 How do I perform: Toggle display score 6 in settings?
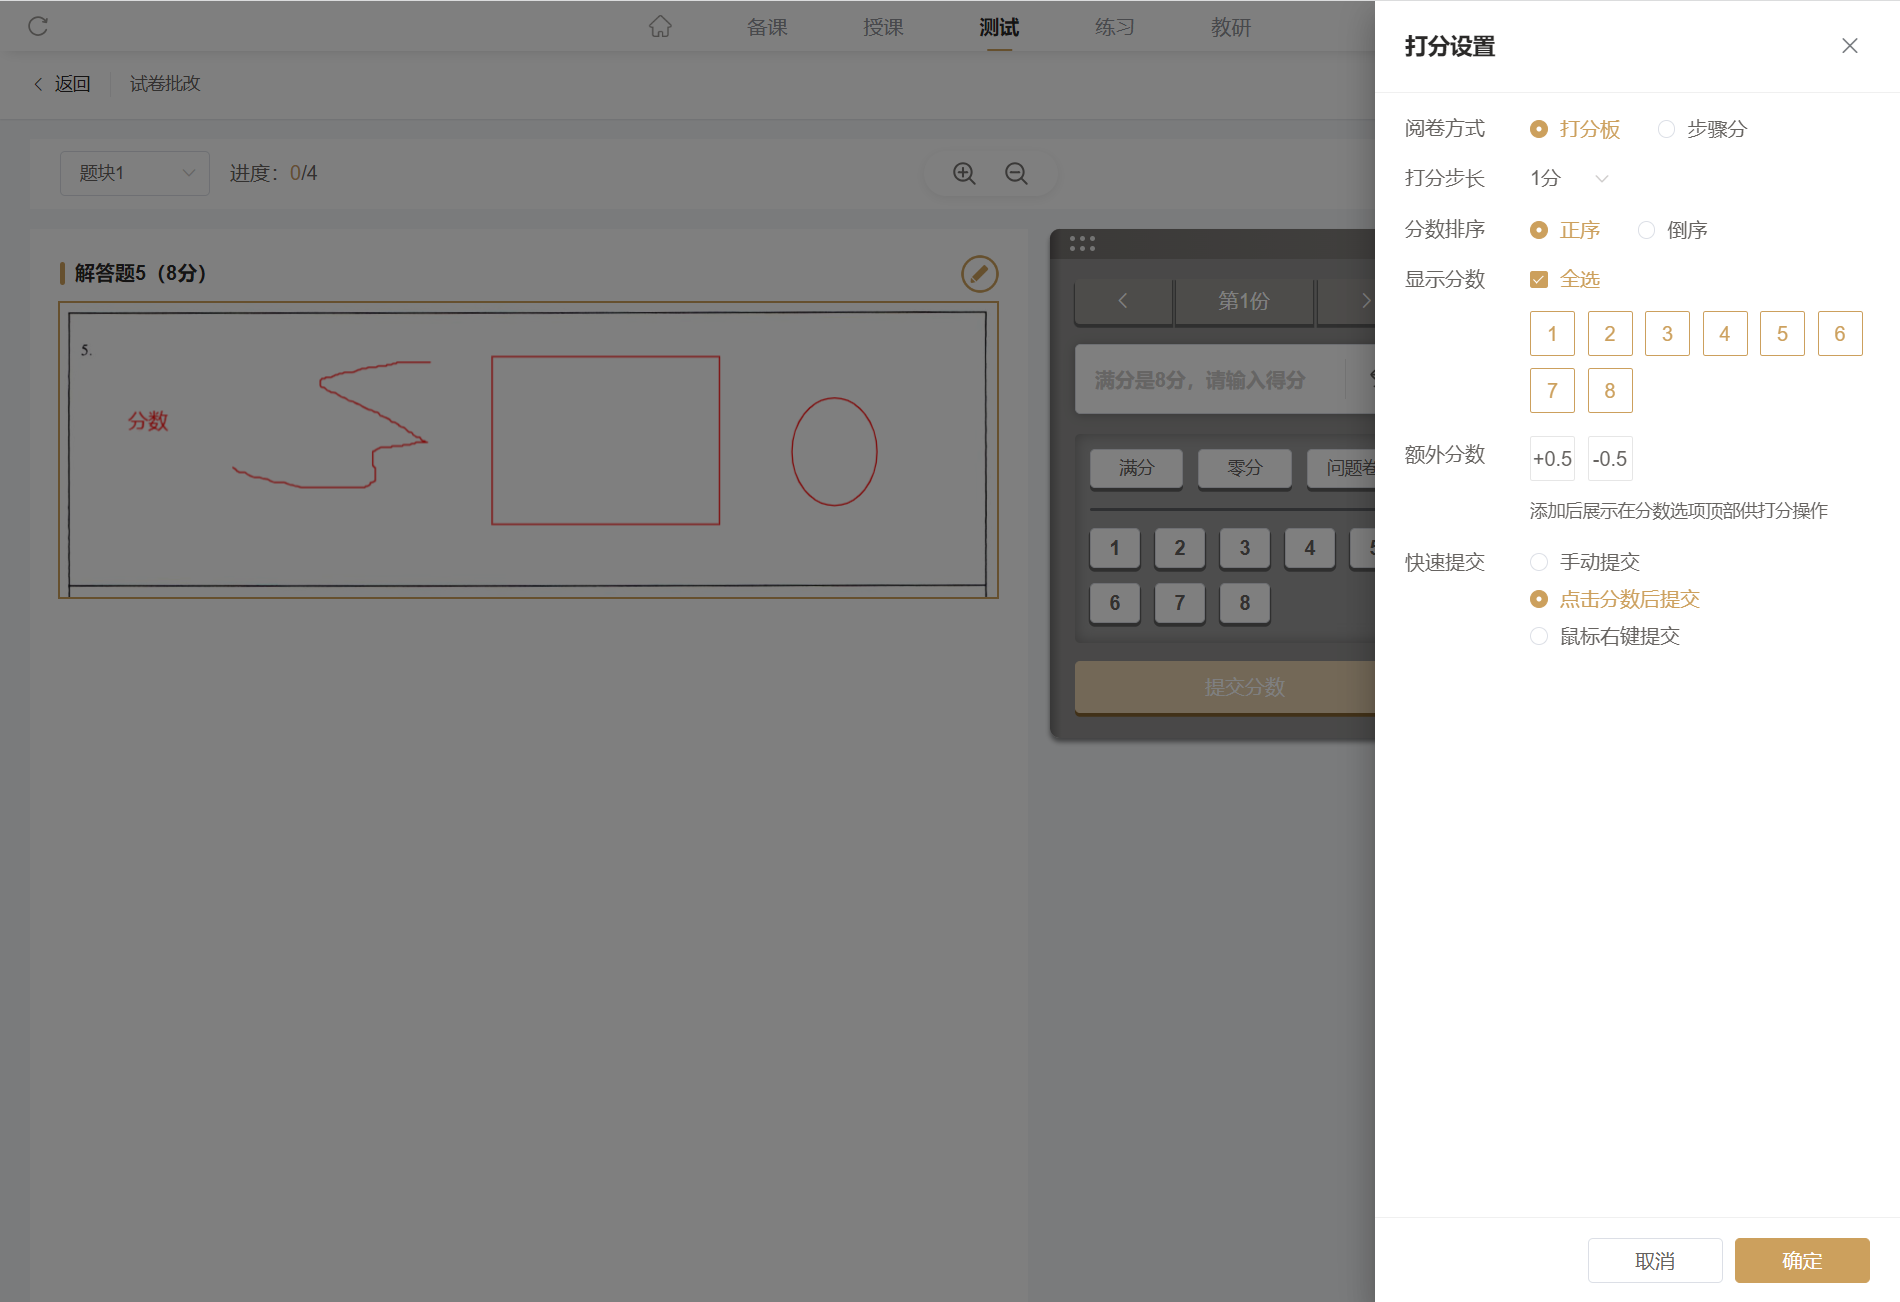[1840, 334]
